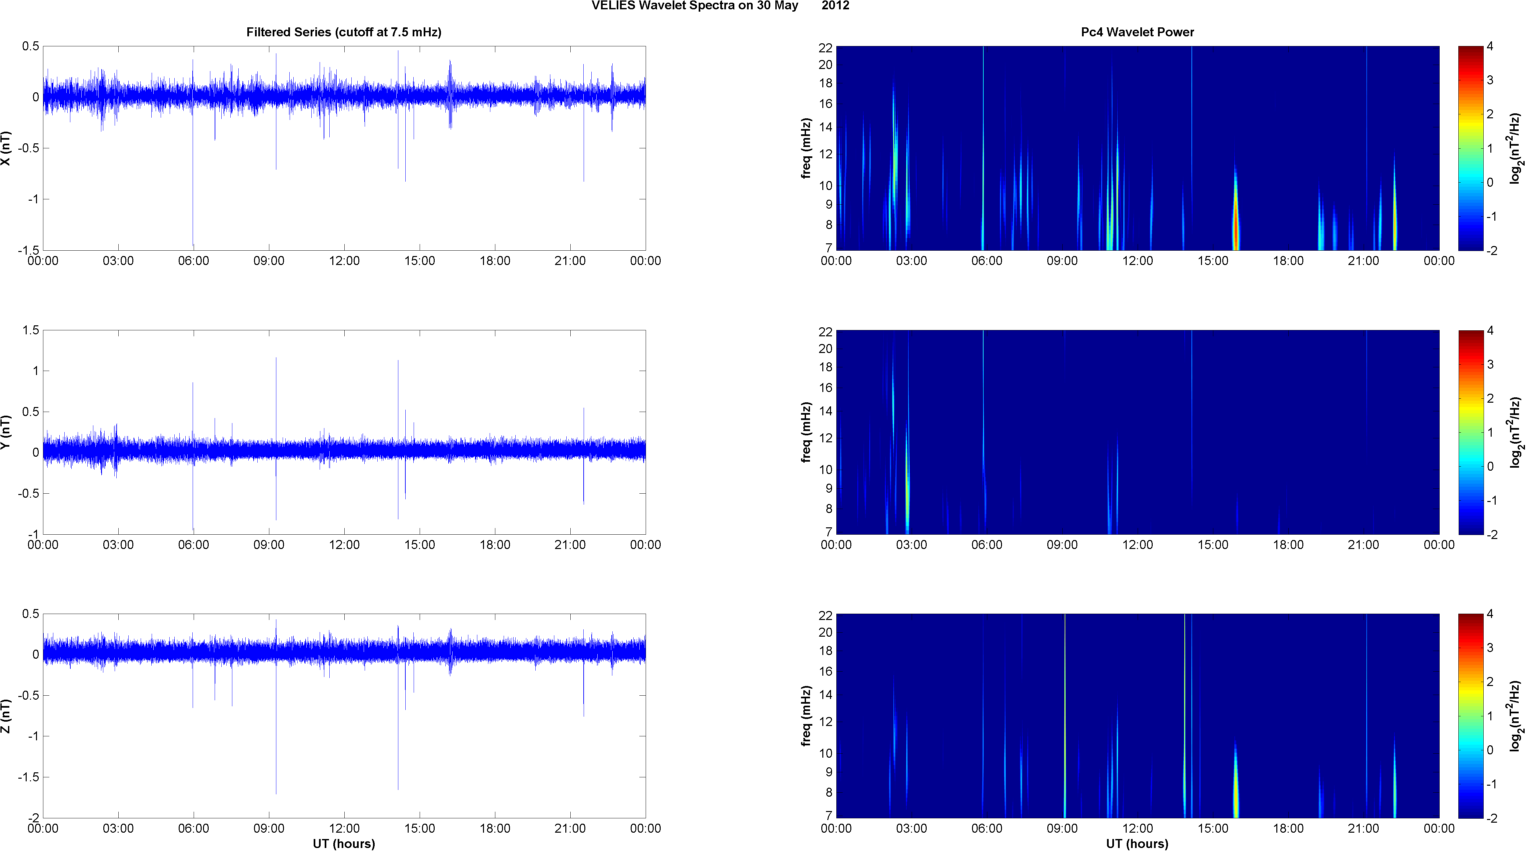
Task: Click the "-1.5" tick on the X (nT) axis
Action: tap(27, 250)
